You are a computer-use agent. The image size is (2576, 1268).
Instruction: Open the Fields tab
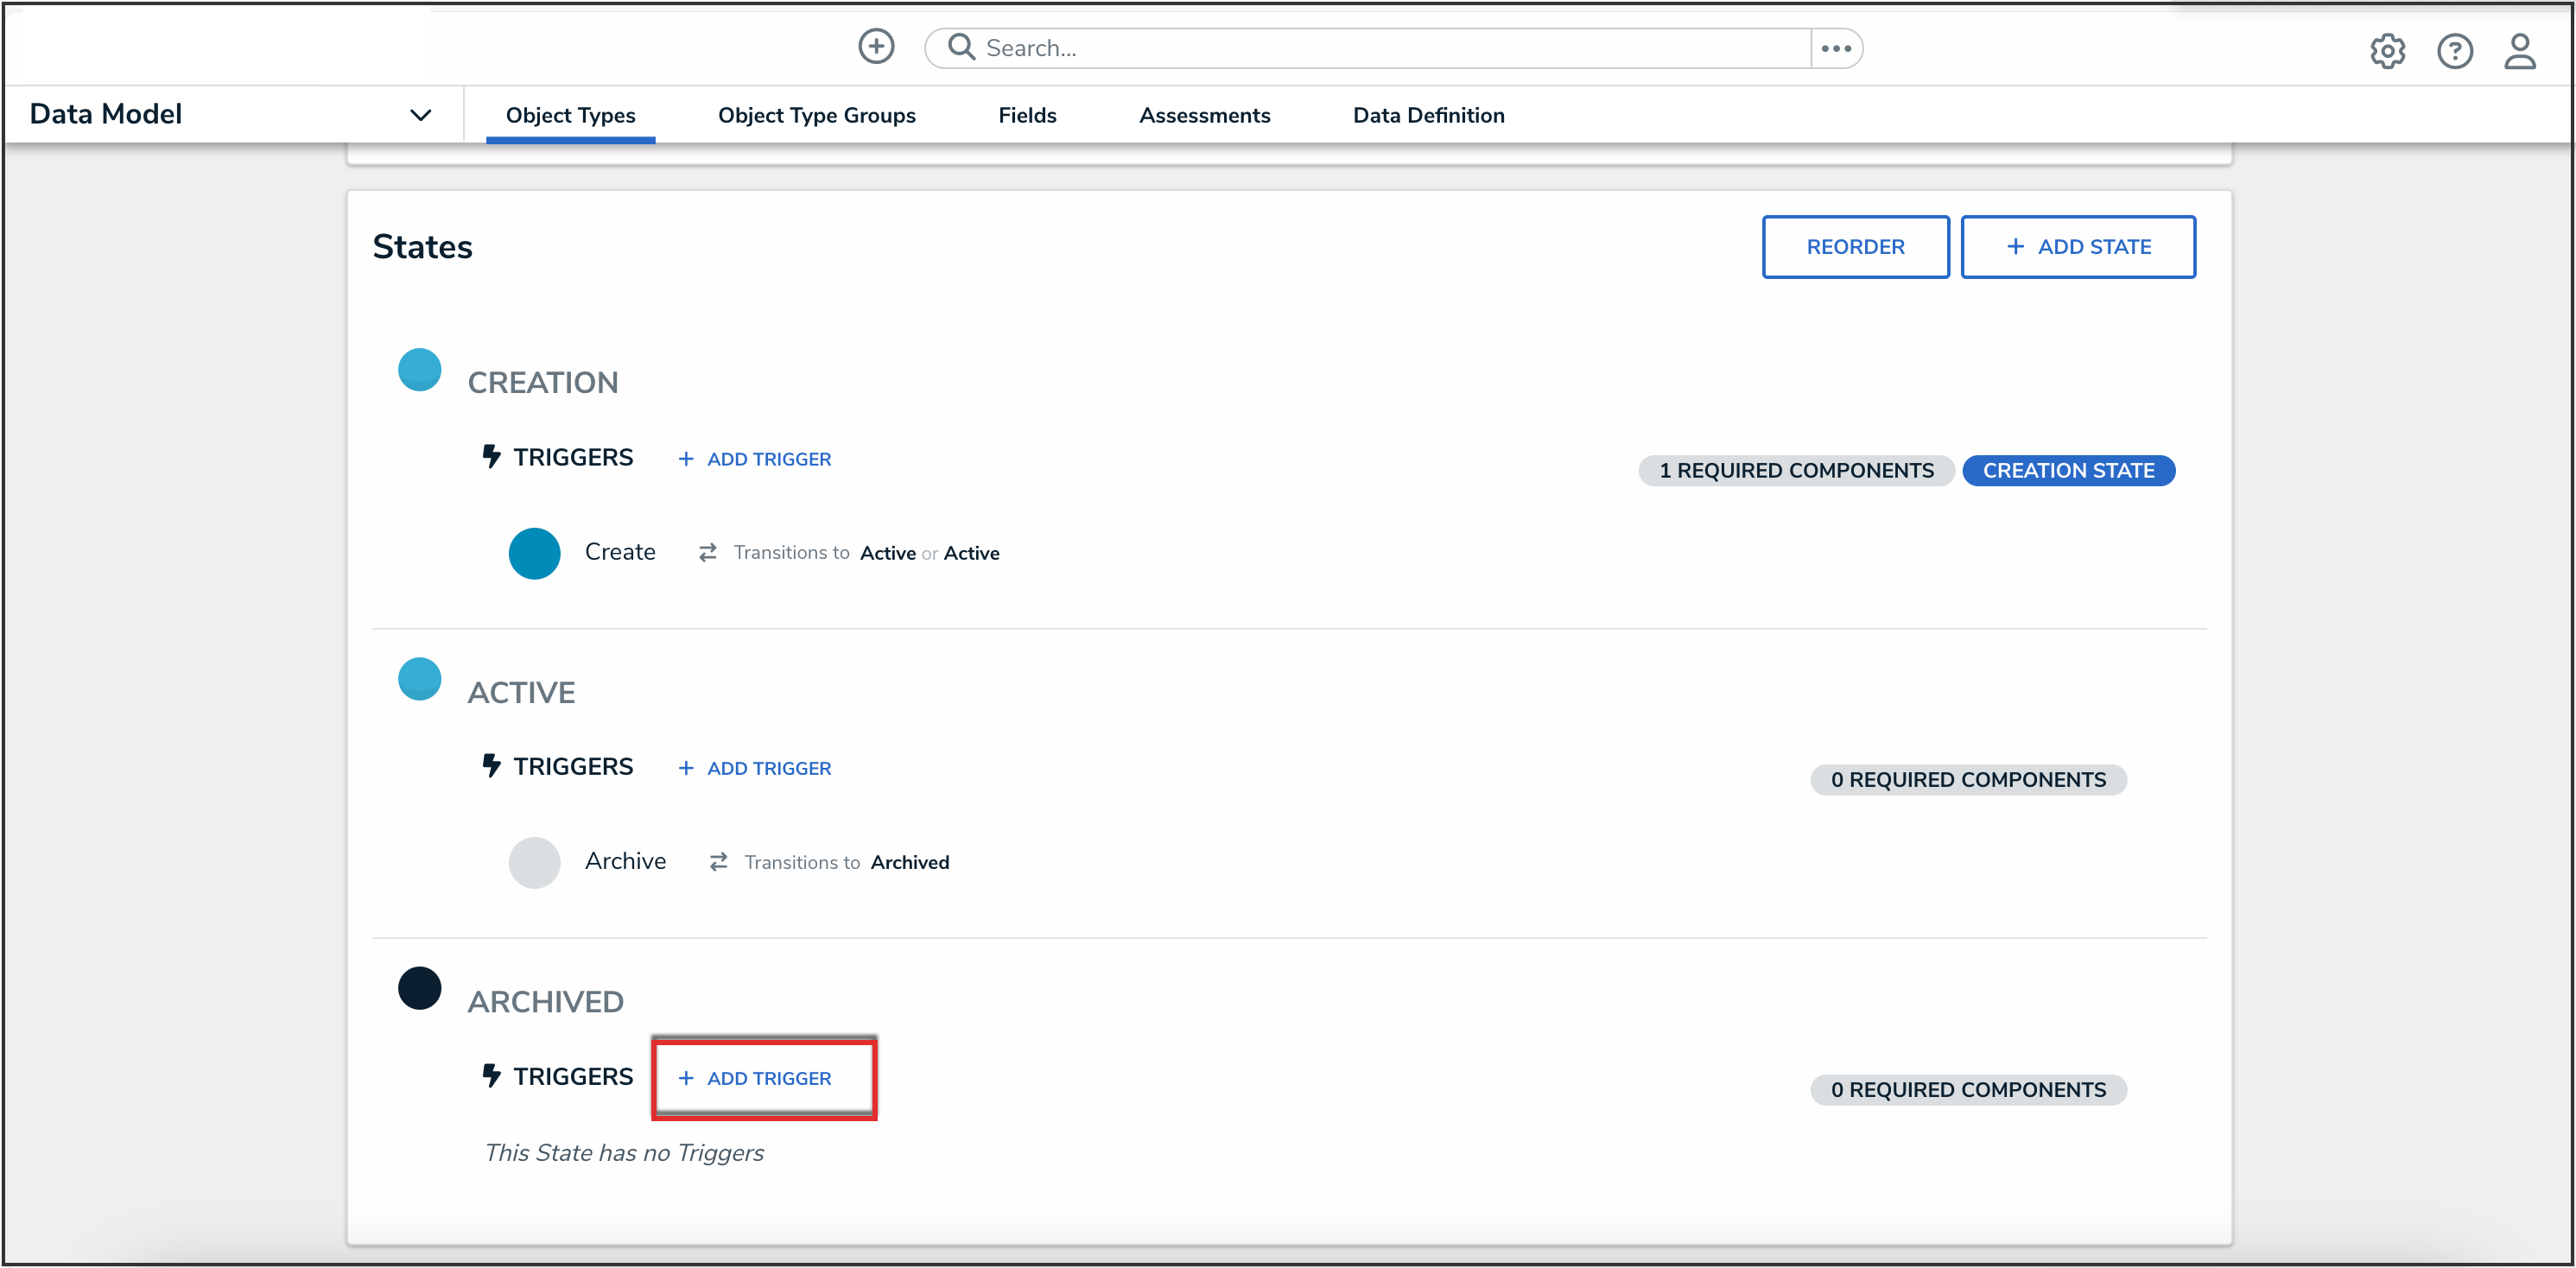click(1027, 115)
